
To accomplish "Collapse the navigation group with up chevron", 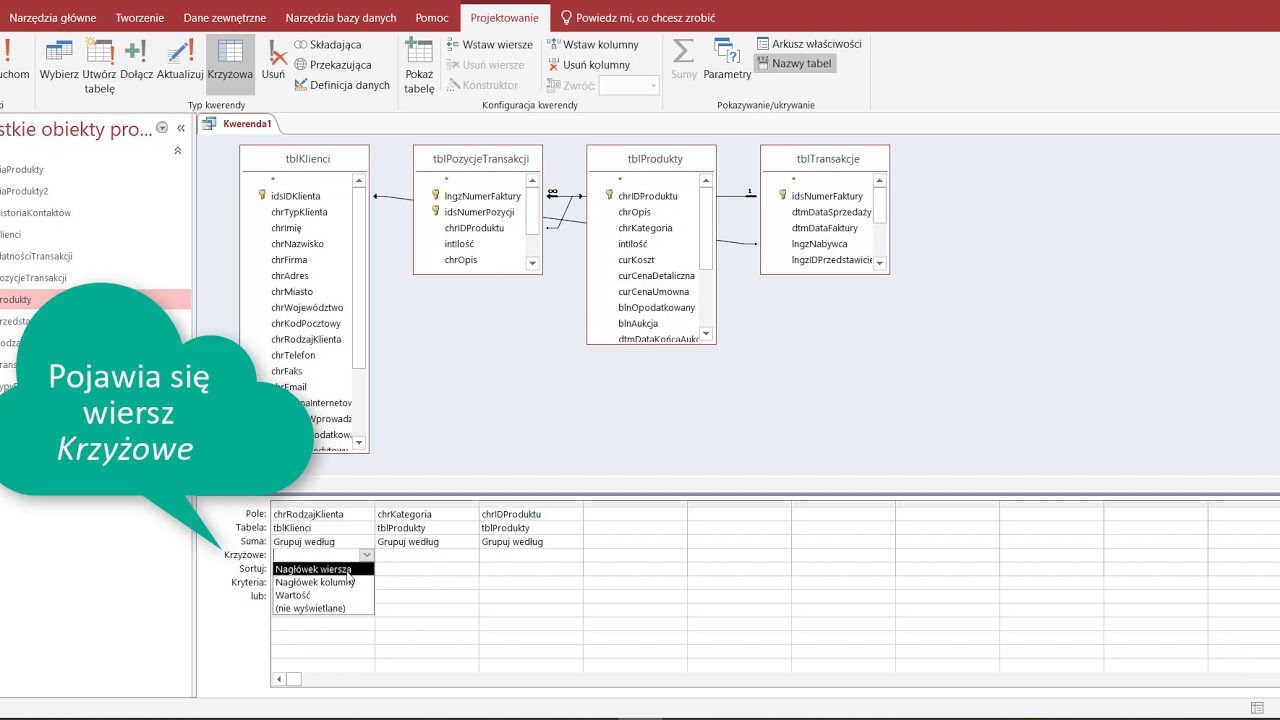I will point(178,151).
